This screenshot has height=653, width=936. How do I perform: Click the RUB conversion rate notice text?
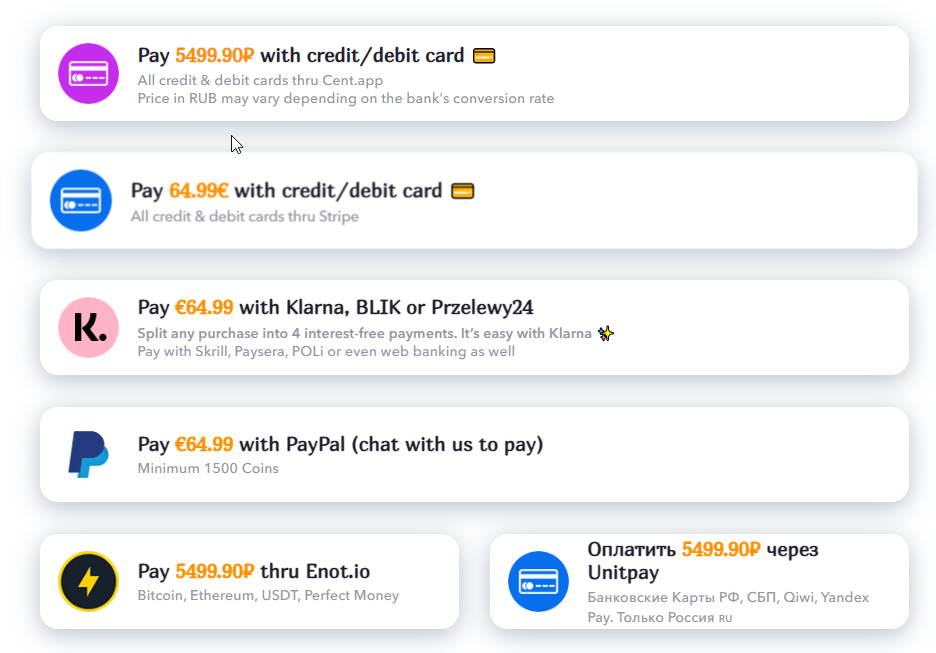pos(345,98)
